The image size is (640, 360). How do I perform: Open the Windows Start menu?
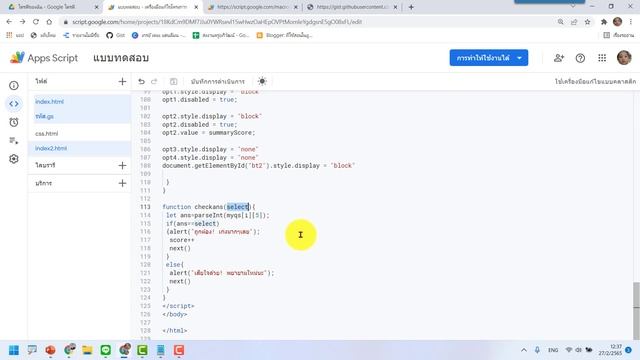tap(14, 350)
